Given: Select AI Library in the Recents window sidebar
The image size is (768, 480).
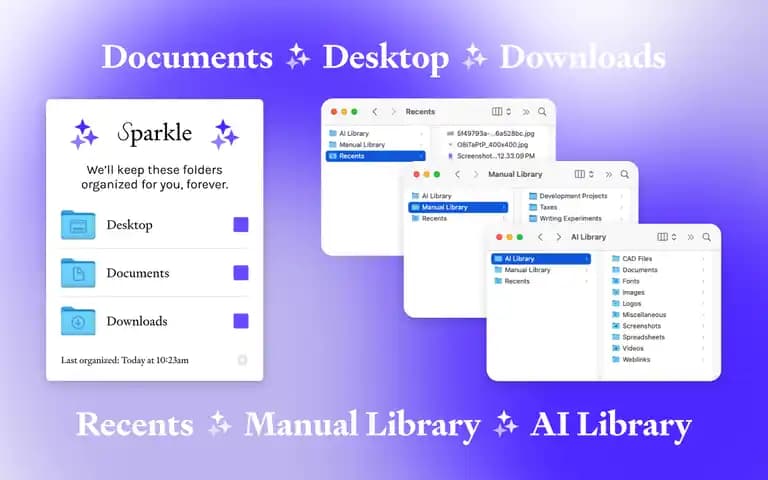Looking at the screenshot, I should pos(376,133).
